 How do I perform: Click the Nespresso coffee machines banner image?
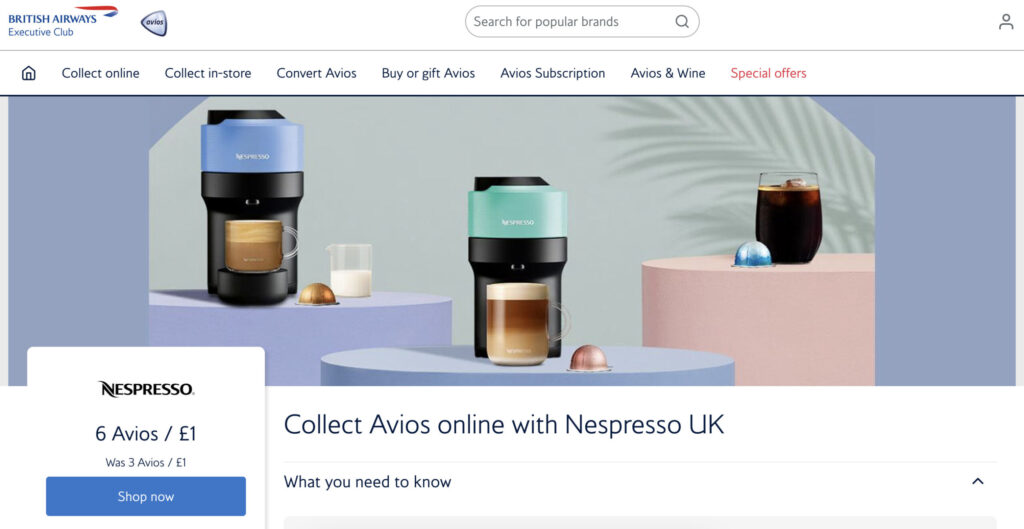pyautogui.click(x=512, y=241)
